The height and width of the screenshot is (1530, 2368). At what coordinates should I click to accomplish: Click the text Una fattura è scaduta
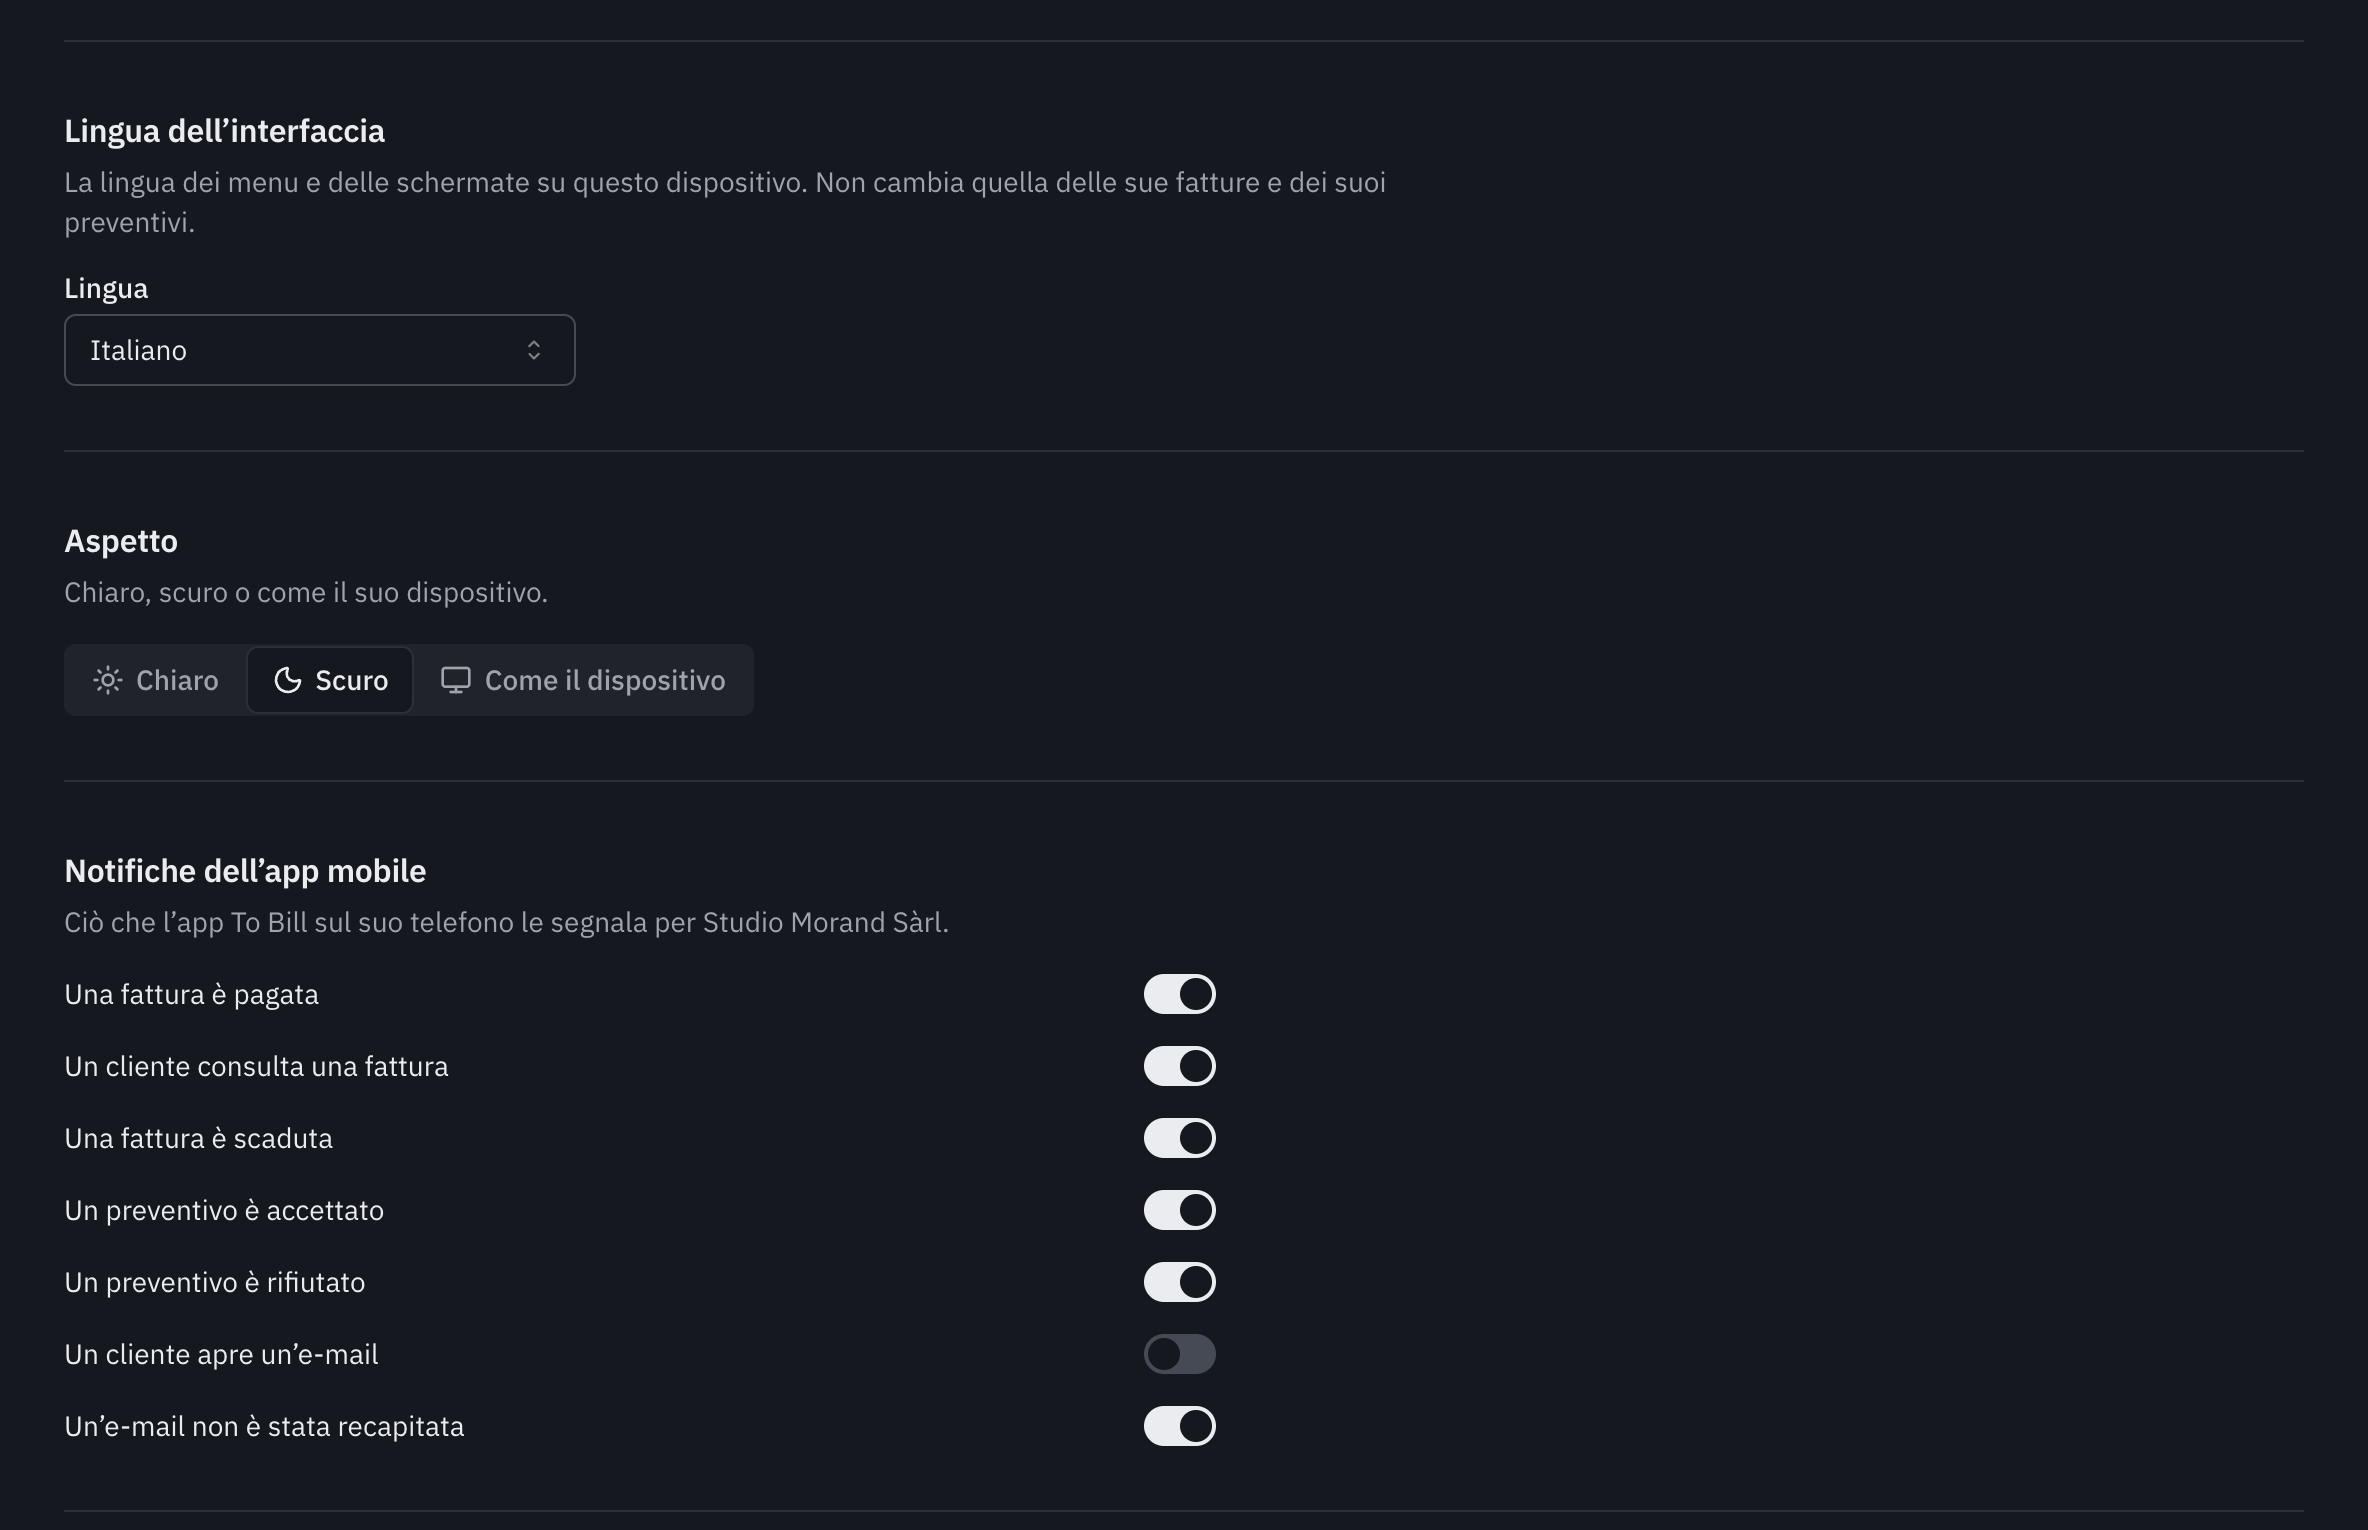[198, 1138]
